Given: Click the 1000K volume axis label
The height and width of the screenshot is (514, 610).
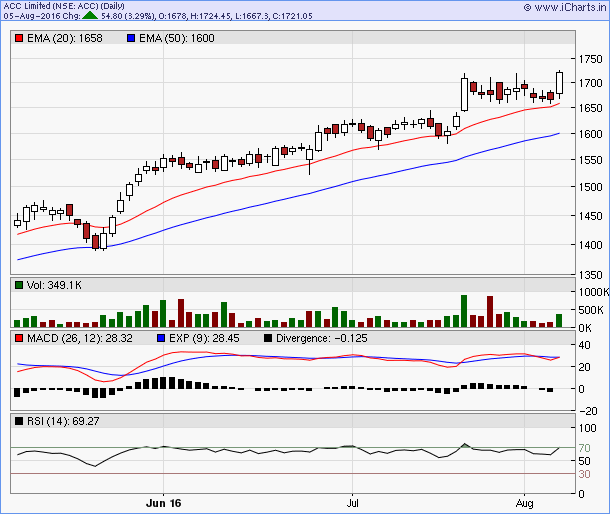Looking at the screenshot, I should tap(594, 292).
